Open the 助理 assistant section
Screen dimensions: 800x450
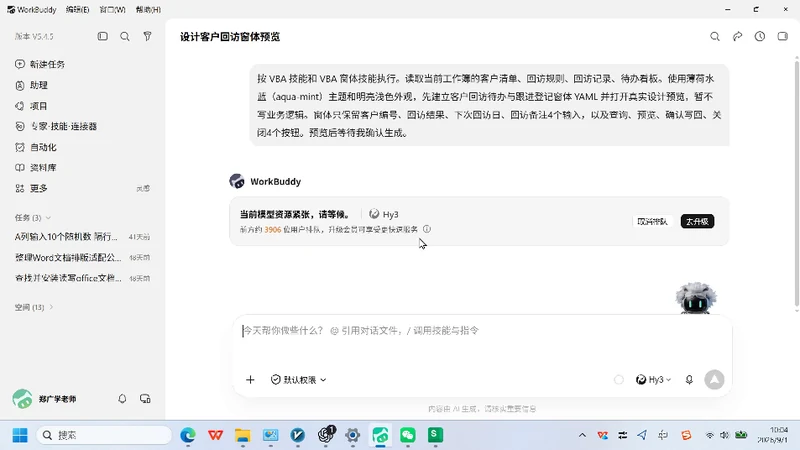(x=32, y=85)
